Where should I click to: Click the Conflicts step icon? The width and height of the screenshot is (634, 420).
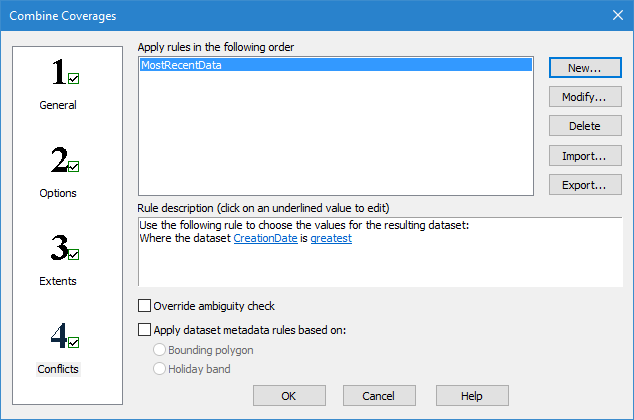pyautogui.click(x=65, y=339)
